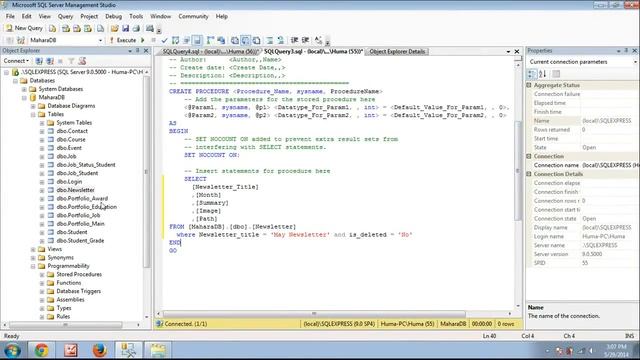
Task: Click the Object Explorer vertical scrollbar
Action: (x=147, y=171)
